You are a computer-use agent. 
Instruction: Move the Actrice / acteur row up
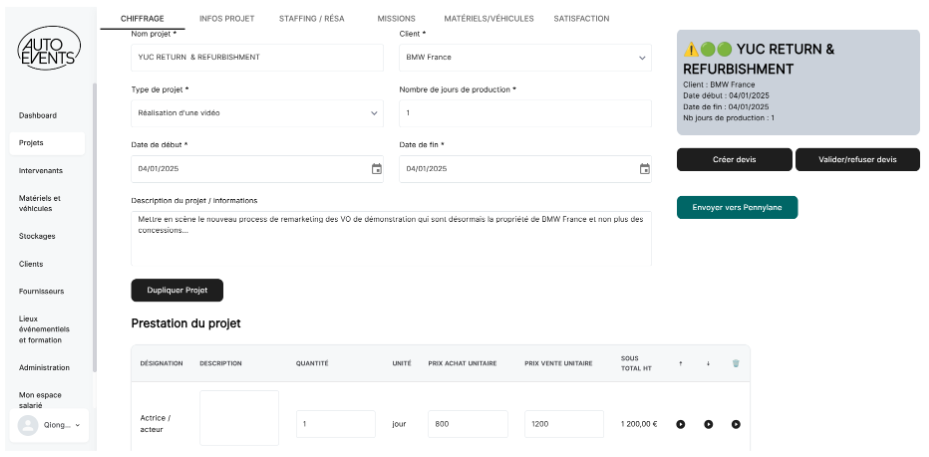[681, 424]
